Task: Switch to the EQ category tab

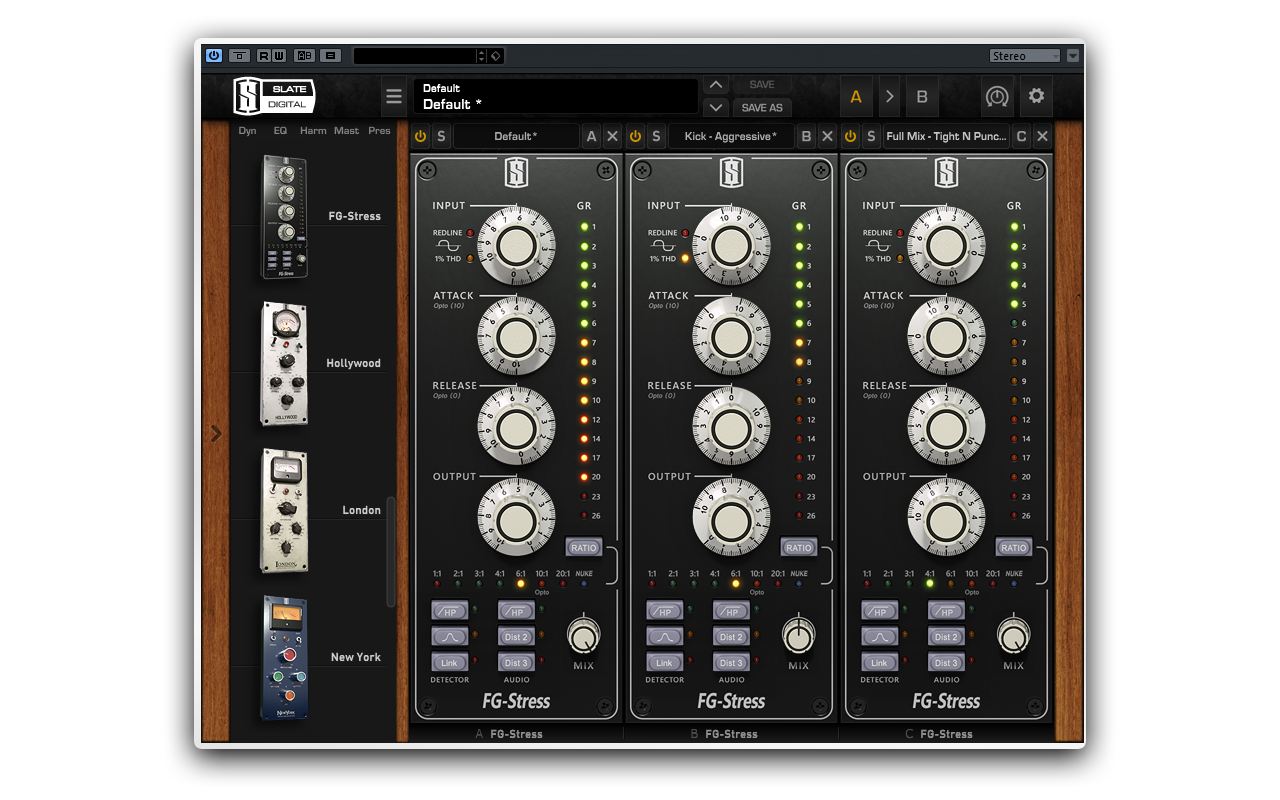Action: pyautogui.click(x=280, y=130)
